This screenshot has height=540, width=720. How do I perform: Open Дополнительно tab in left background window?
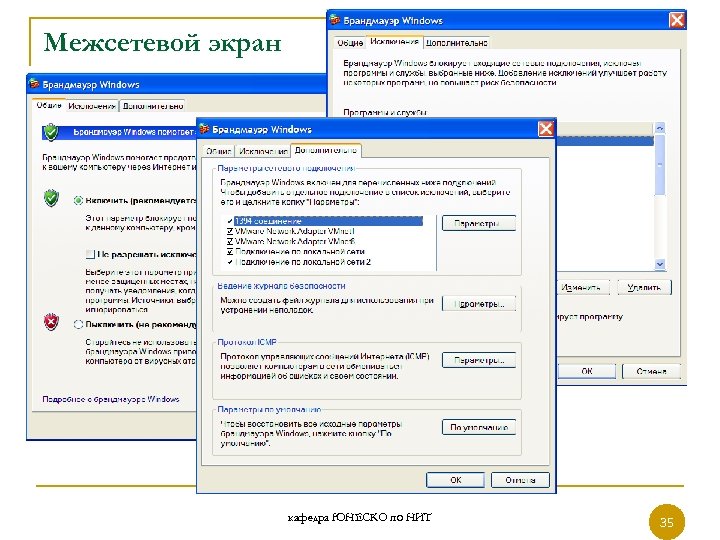coord(152,106)
